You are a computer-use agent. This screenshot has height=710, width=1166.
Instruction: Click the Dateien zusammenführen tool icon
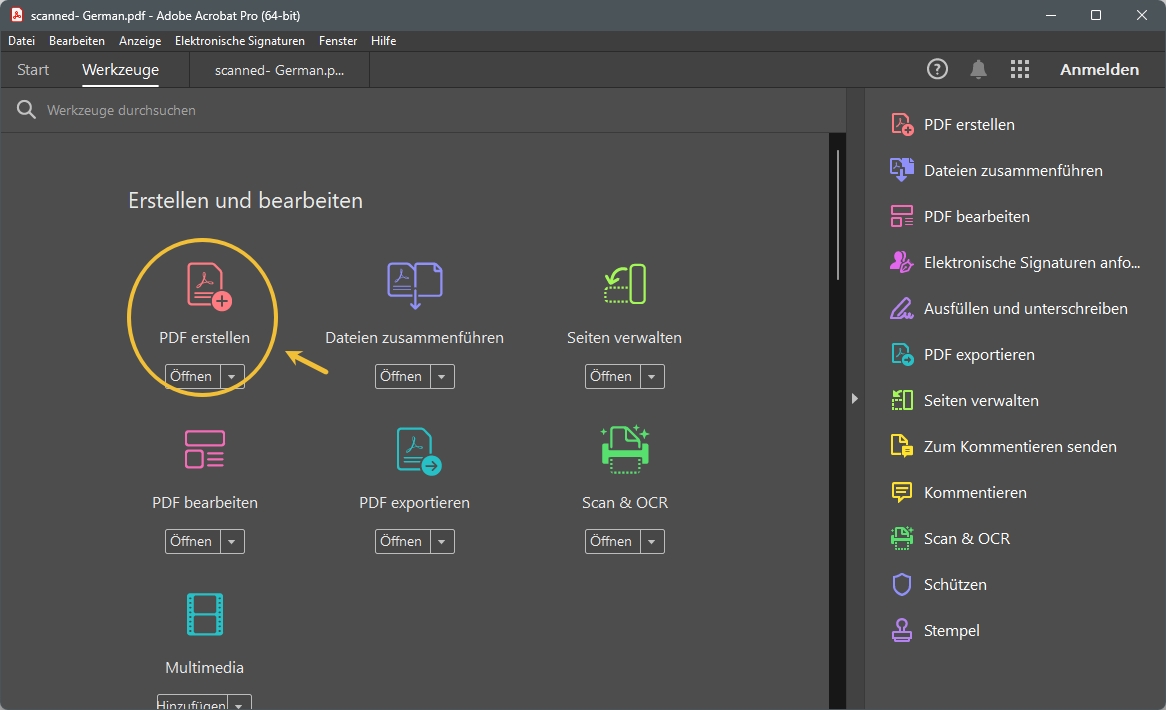click(x=414, y=285)
